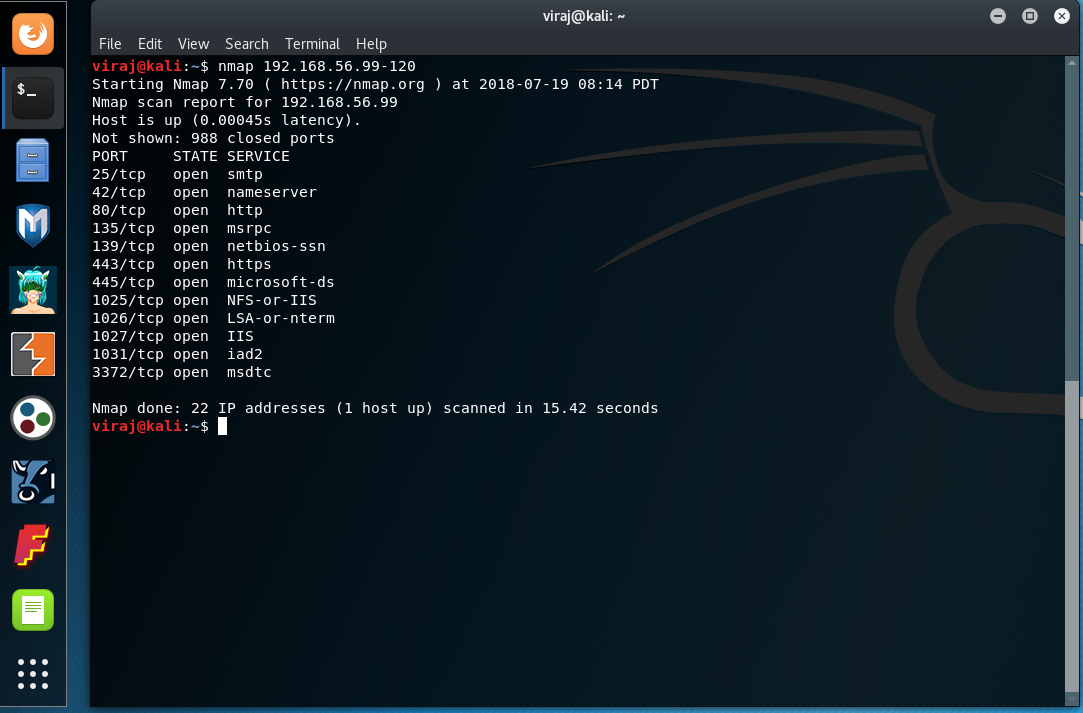The width and height of the screenshot is (1083, 713).
Task: Launch the angry-eye Maltego dock icon
Action: (x=33, y=482)
